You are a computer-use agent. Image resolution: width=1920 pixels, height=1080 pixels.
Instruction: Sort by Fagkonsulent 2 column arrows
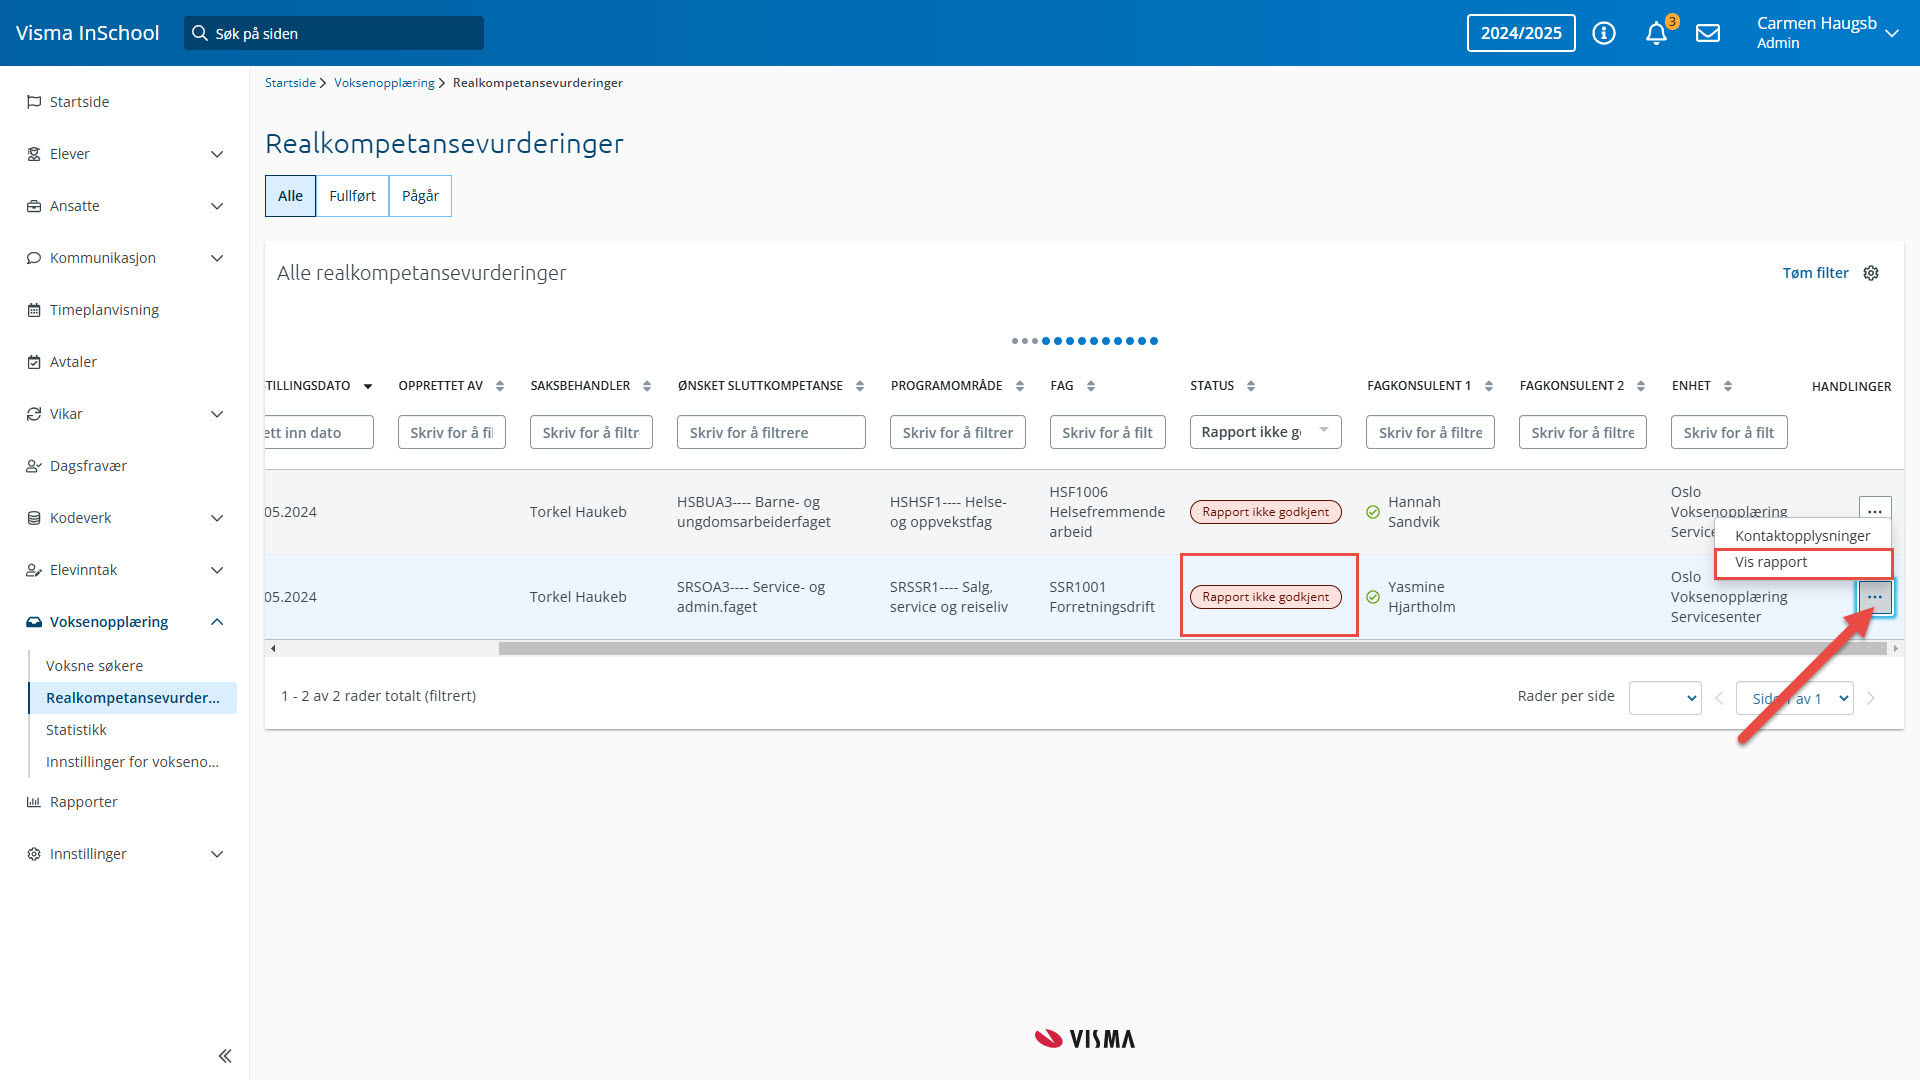pyautogui.click(x=1641, y=386)
